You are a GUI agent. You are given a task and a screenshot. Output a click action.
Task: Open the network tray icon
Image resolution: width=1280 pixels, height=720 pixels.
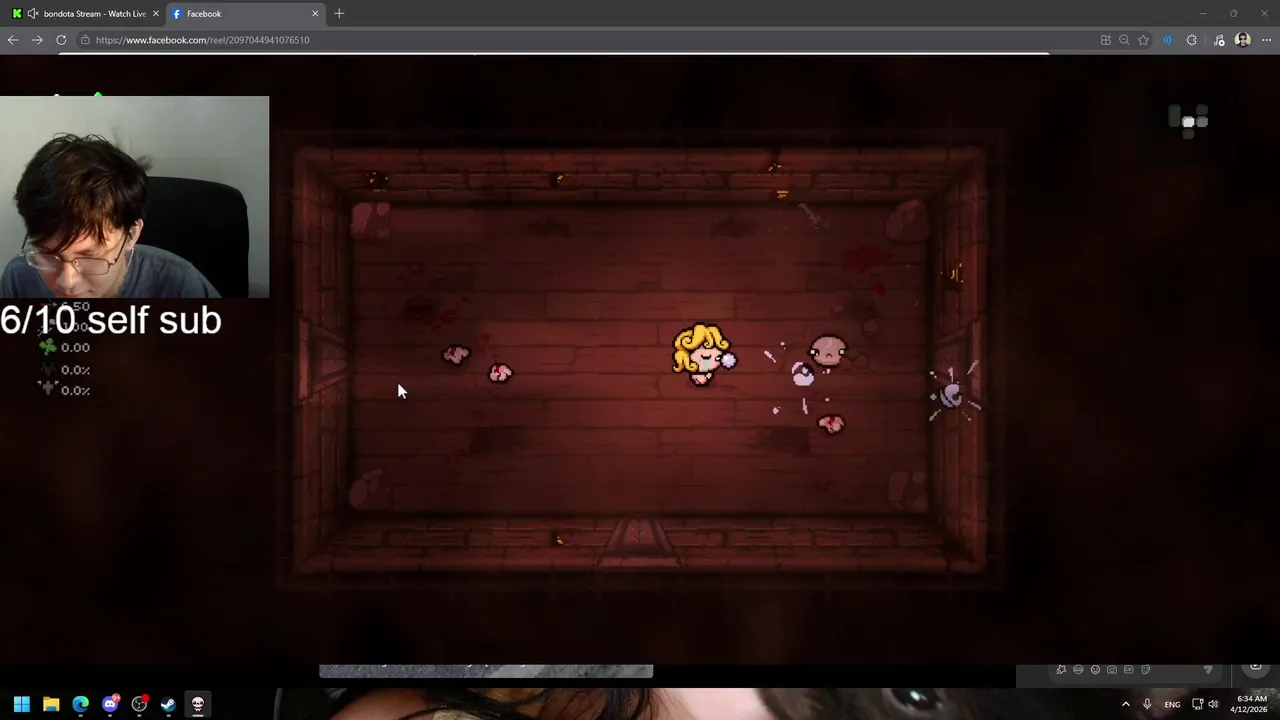pos(1198,704)
